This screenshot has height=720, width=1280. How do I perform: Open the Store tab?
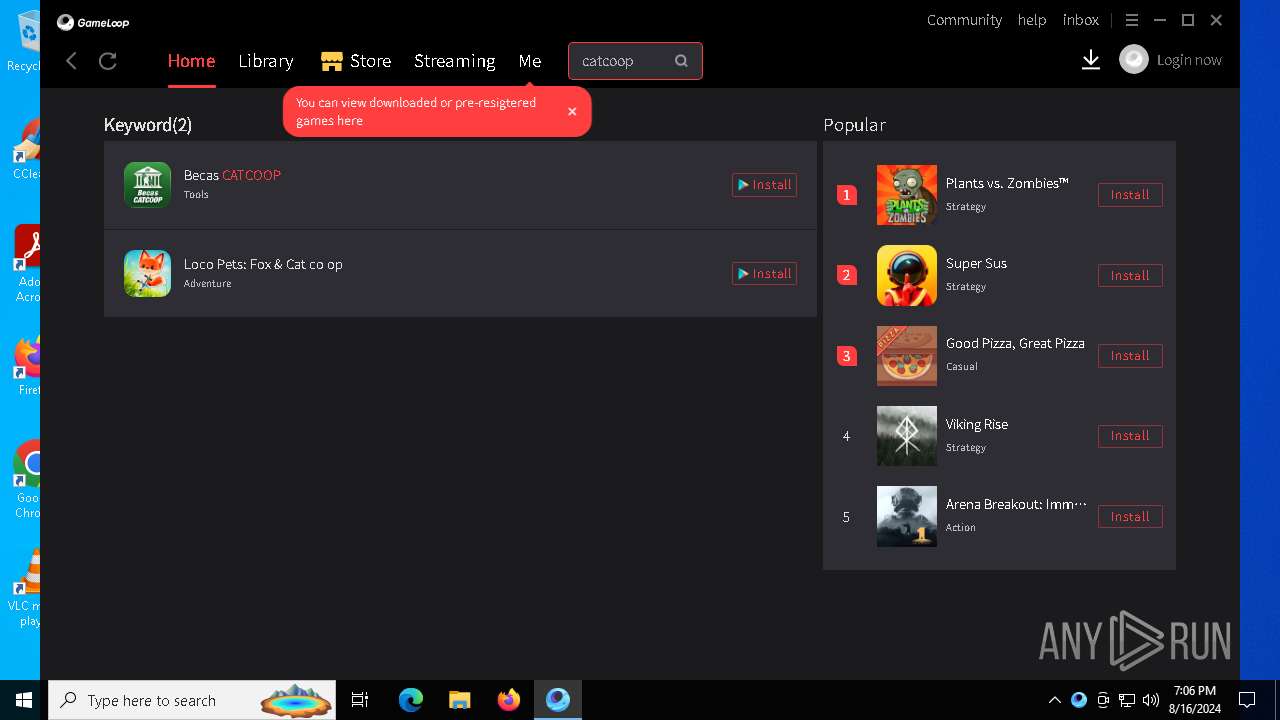370,61
